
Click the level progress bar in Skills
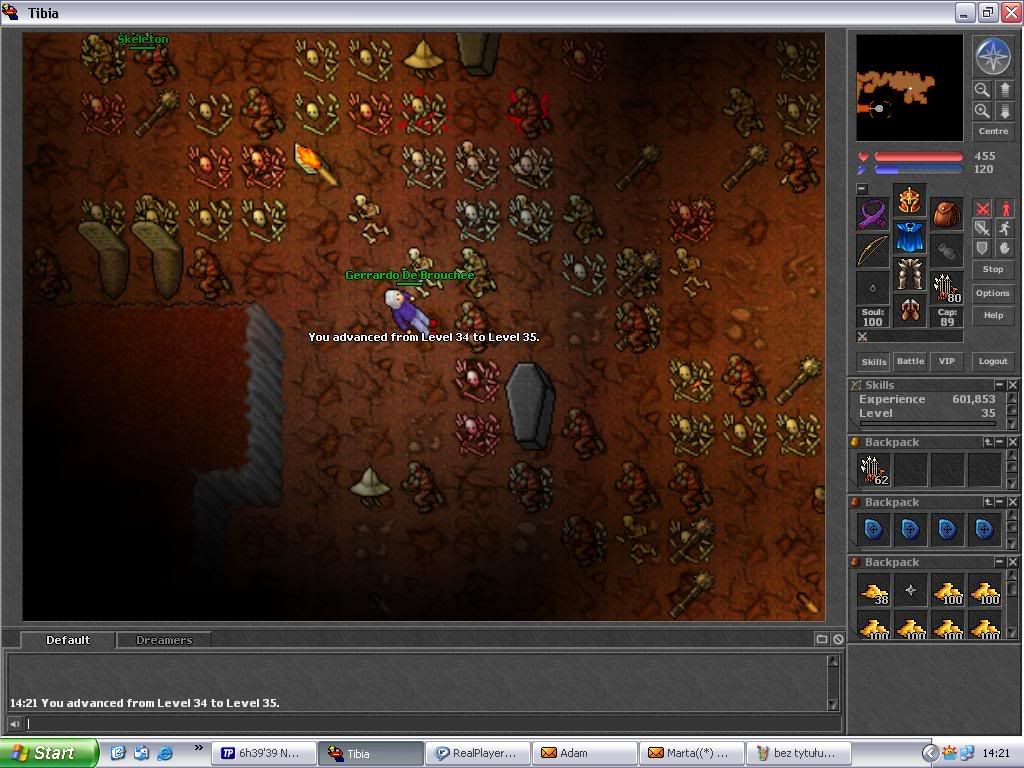click(x=928, y=423)
